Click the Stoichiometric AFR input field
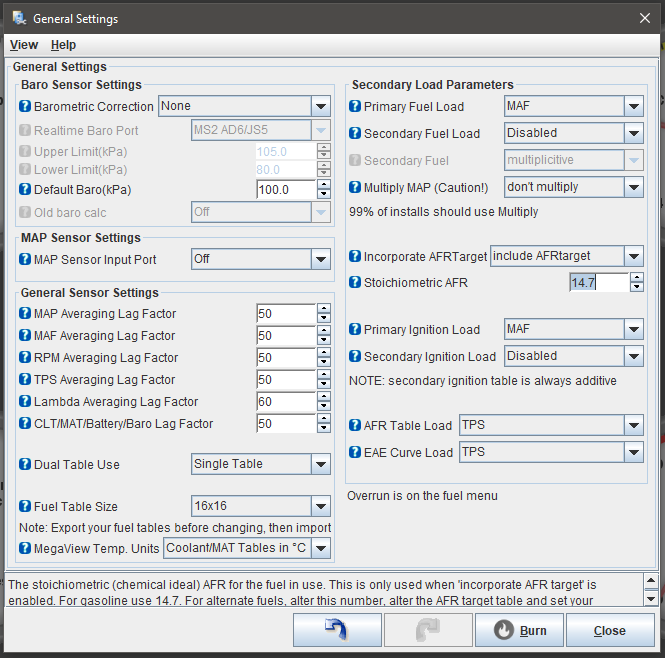Viewport: 665px width, 658px height. (599, 282)
